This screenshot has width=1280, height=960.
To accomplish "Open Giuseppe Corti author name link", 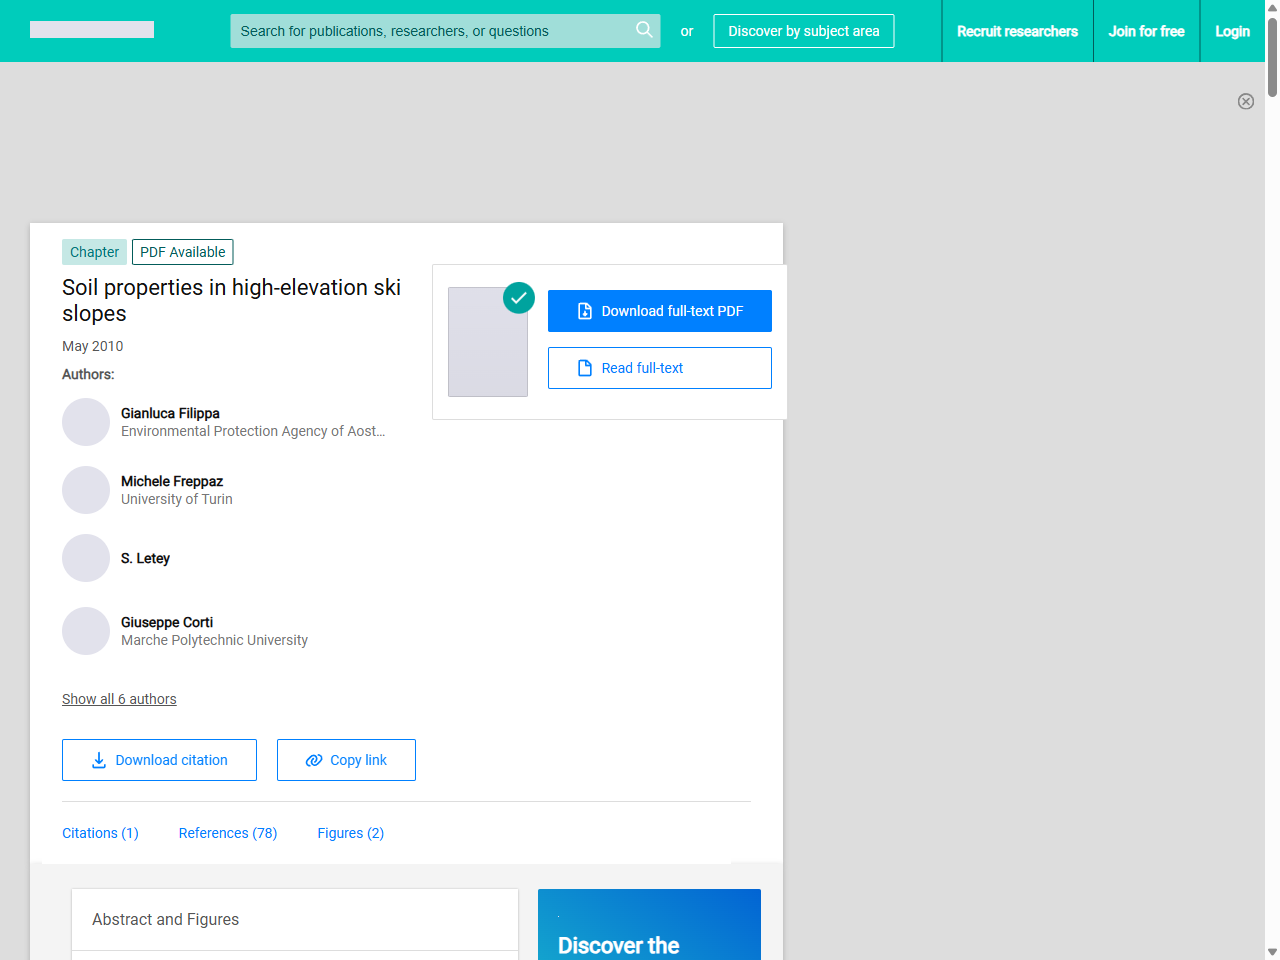I will point(167,622).
